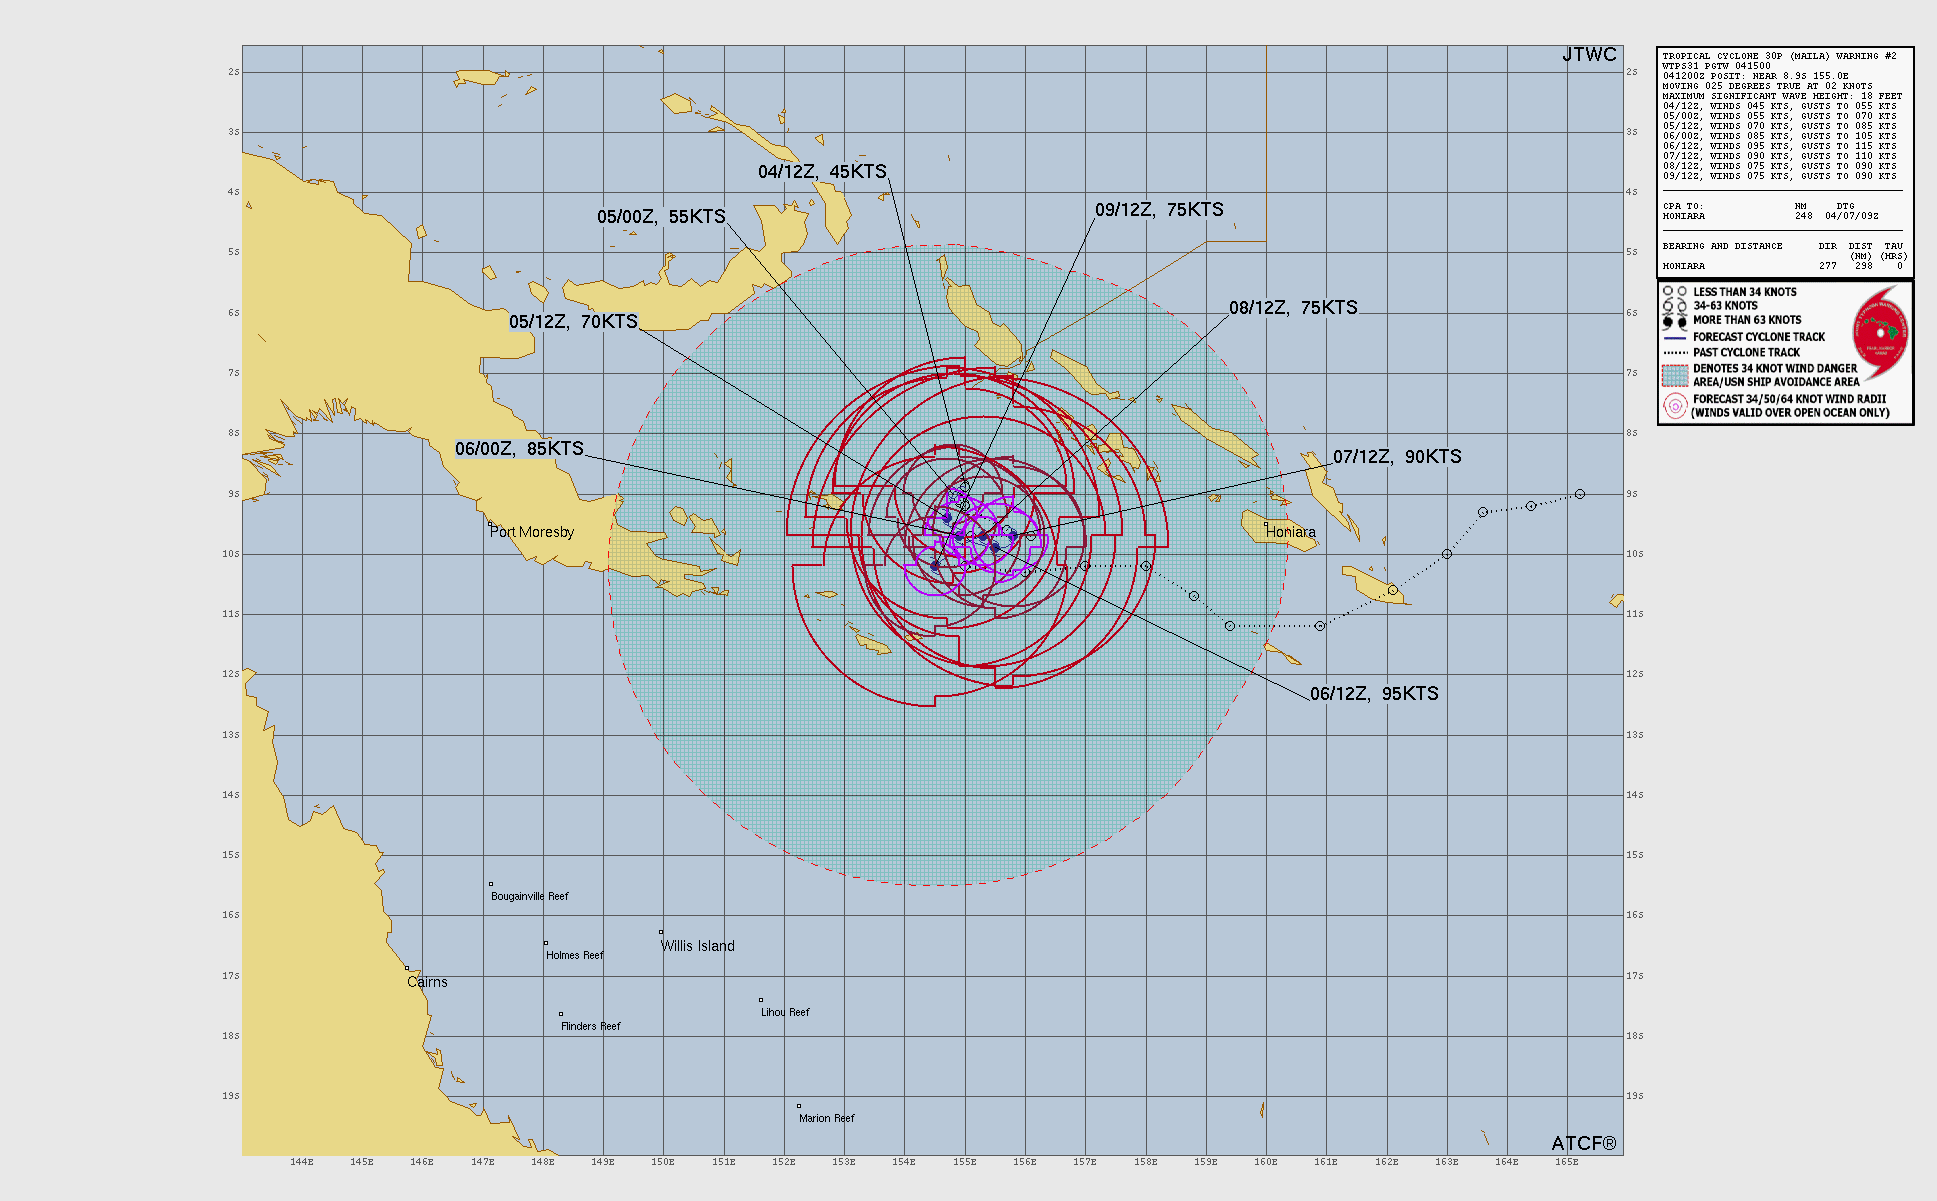Click the JTWC text in map corner
The width and height of the screenshot is (1937, 1201).
point(1589,55)
